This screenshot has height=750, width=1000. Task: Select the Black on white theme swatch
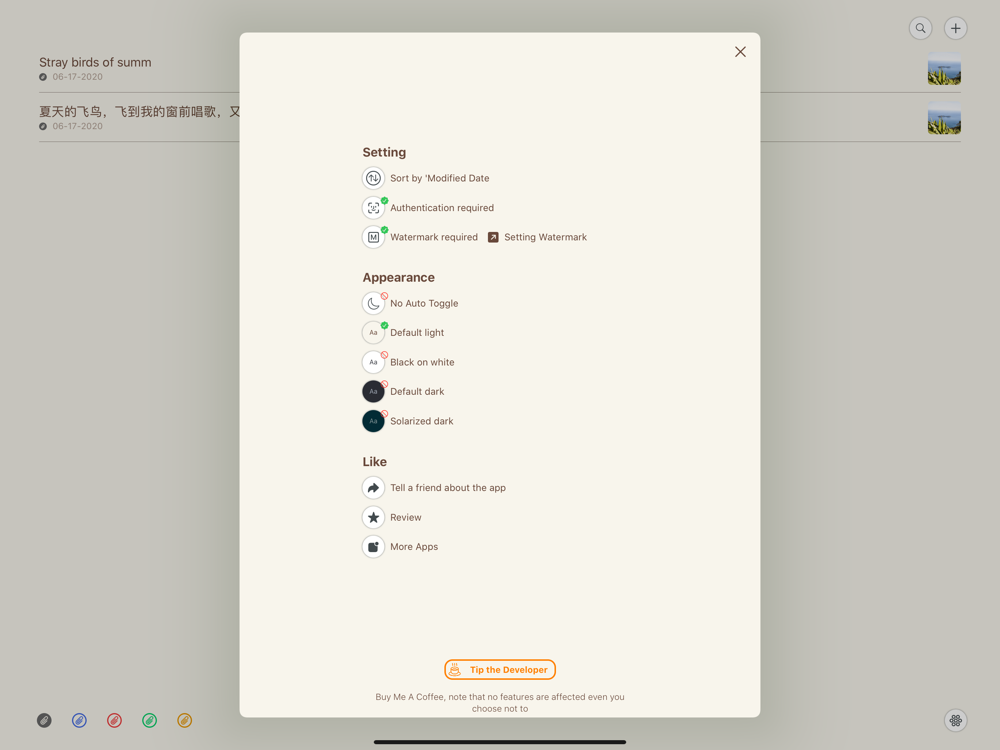pyautogui.click(x=373, y=362)
